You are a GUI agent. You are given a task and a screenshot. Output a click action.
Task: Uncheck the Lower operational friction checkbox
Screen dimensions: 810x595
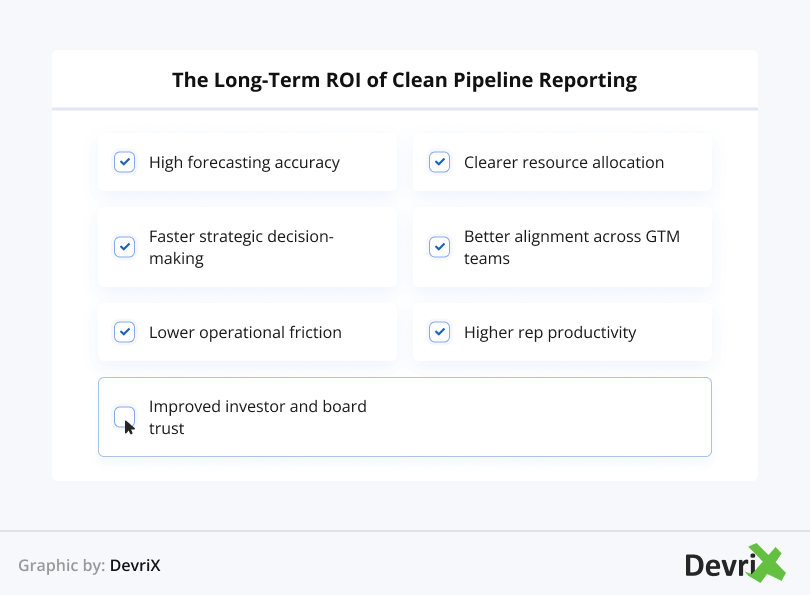[x=124, y=332]
